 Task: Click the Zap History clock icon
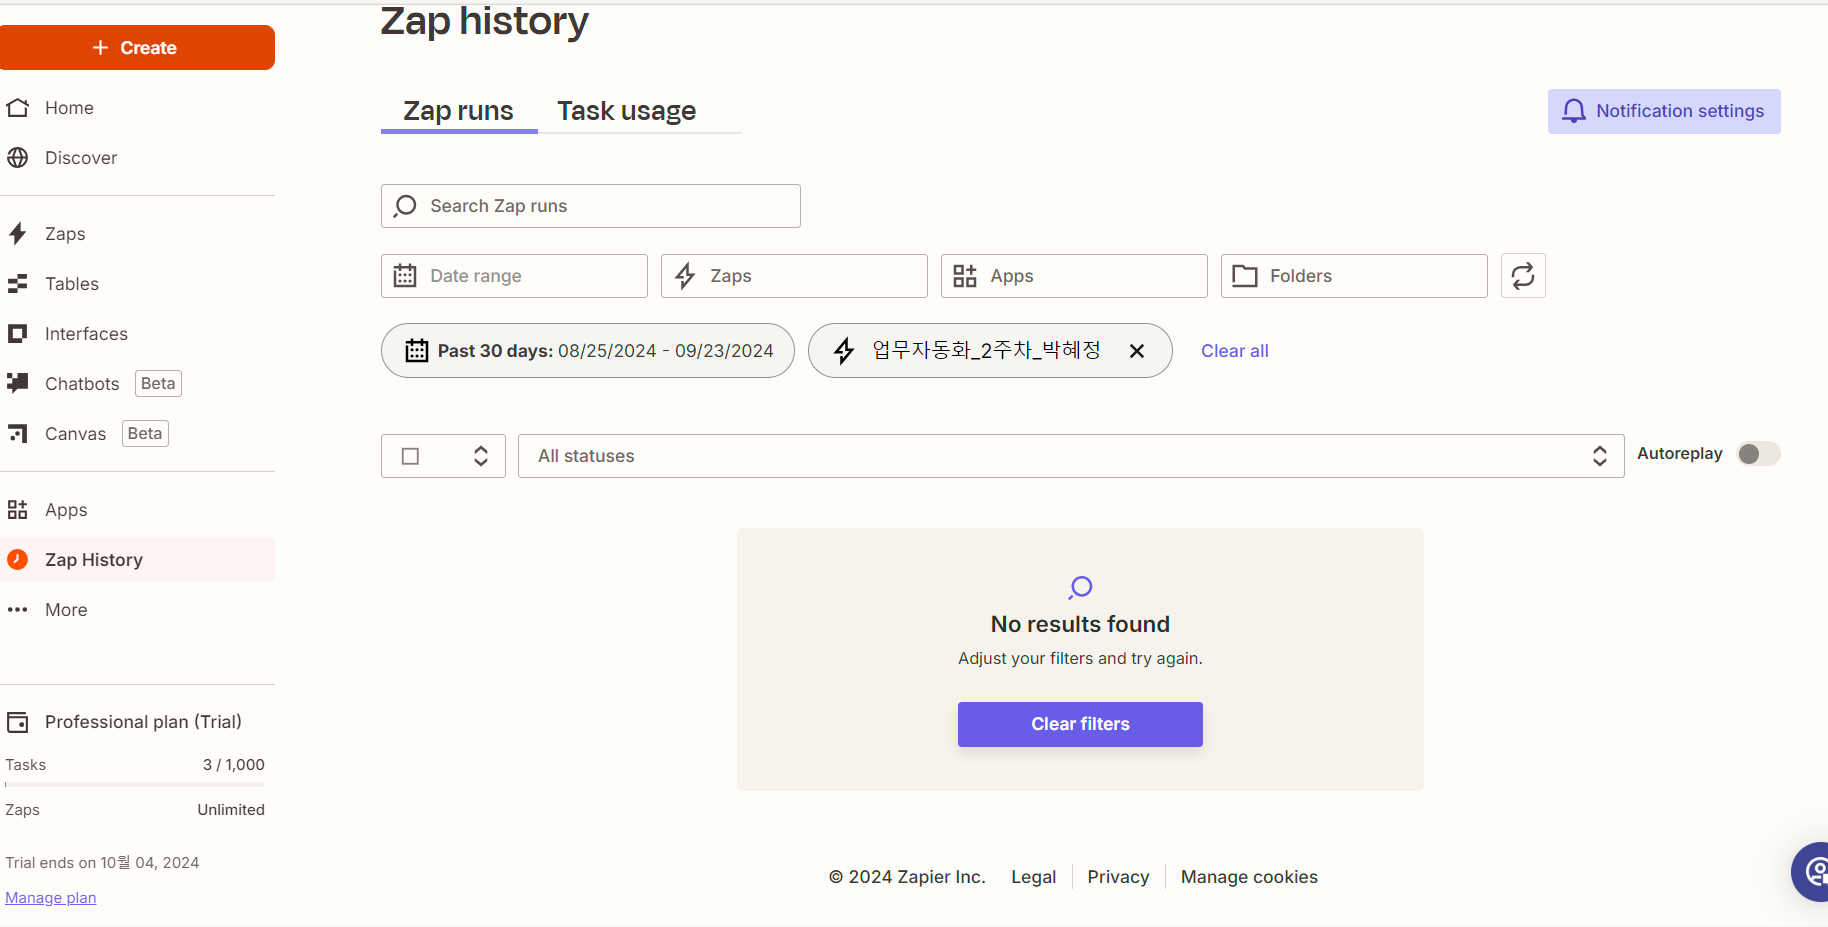(x=18, y=560)
